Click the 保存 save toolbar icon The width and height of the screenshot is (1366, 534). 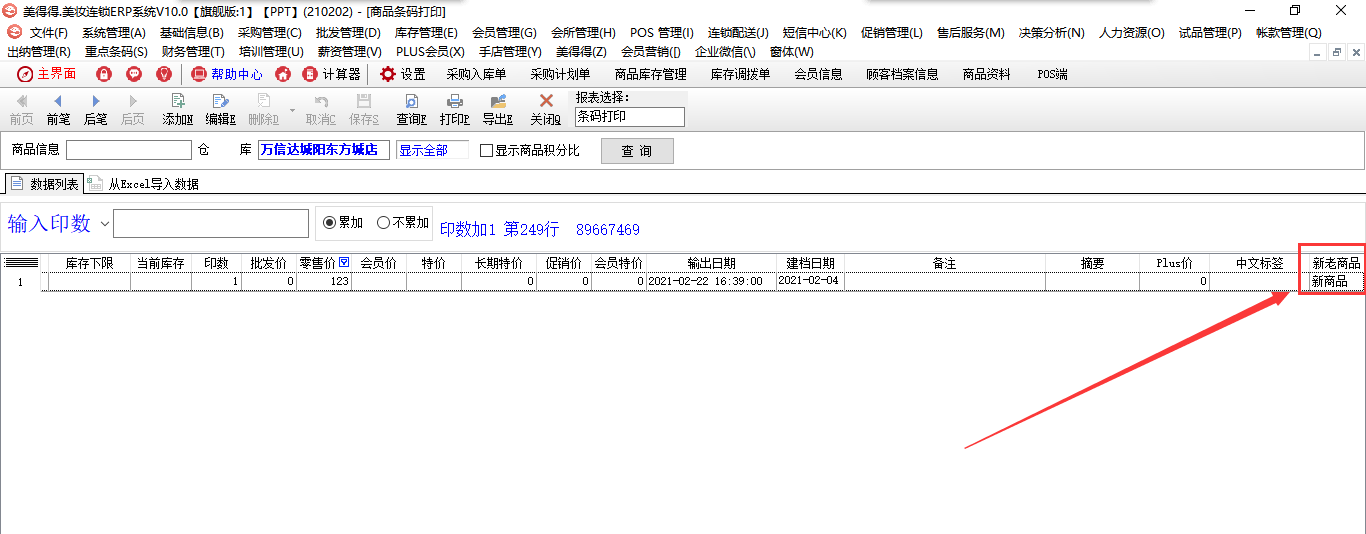point(364,110)
